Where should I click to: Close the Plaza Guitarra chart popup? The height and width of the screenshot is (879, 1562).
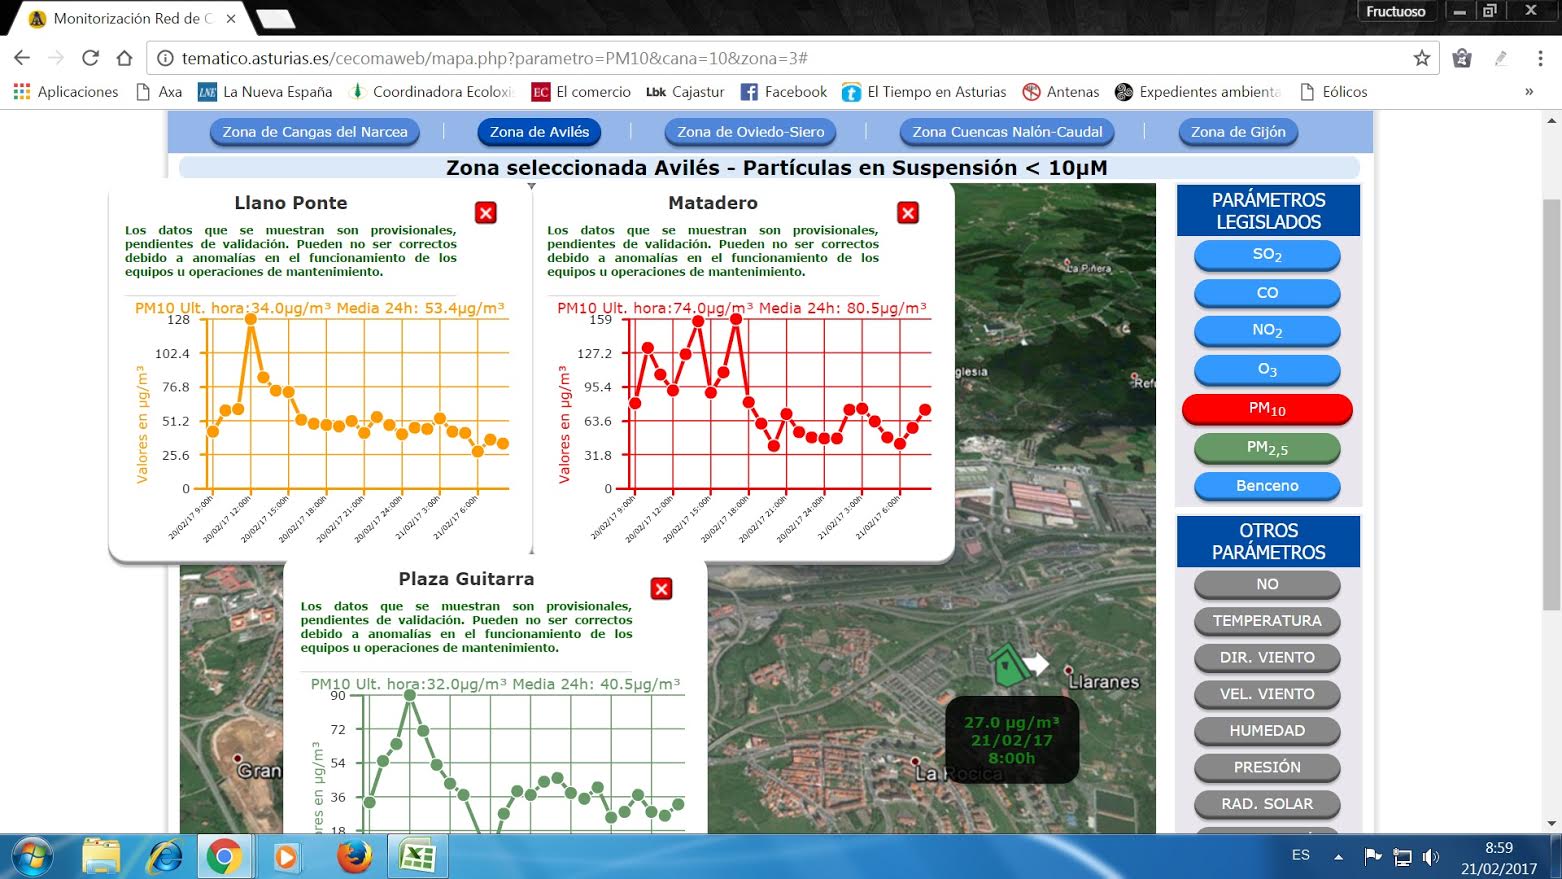pyautogui.click(x=661, y=589)
